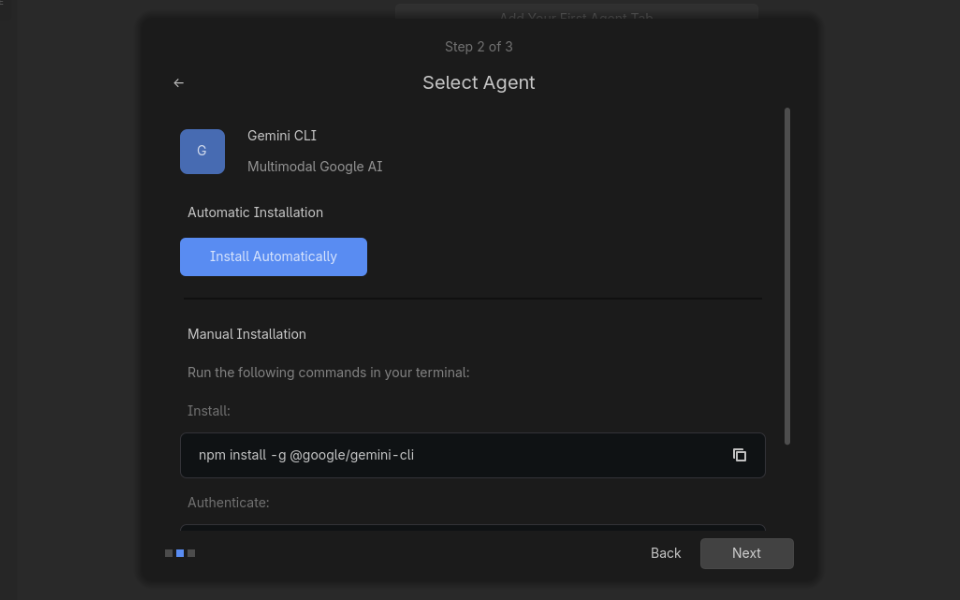Viewport: 960px width, 600px height.
Task: Click the dialog's vertical scrollbar
Action: 787,276
